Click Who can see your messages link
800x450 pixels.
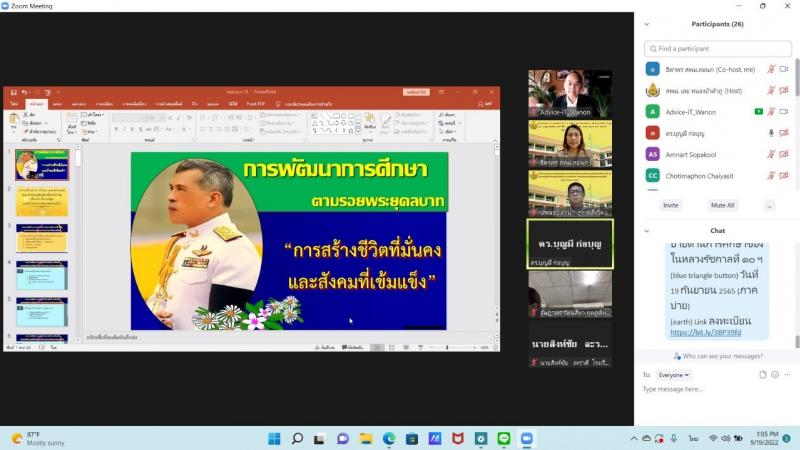tap(718, 356)
